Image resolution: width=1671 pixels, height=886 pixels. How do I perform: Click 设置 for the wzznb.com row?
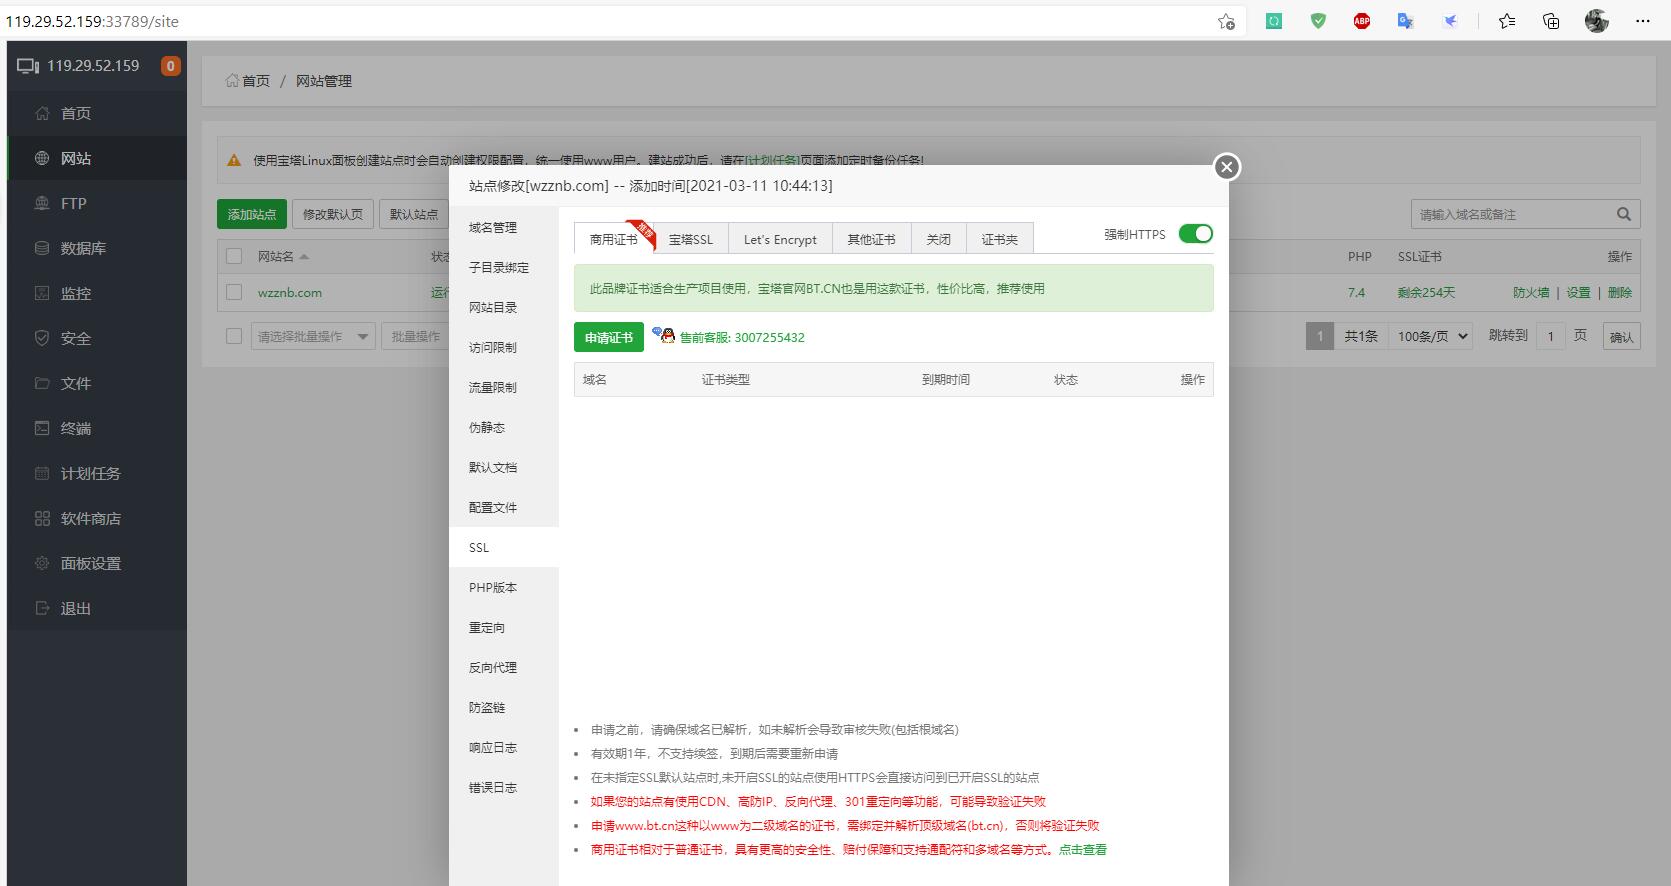(1578, 292)
